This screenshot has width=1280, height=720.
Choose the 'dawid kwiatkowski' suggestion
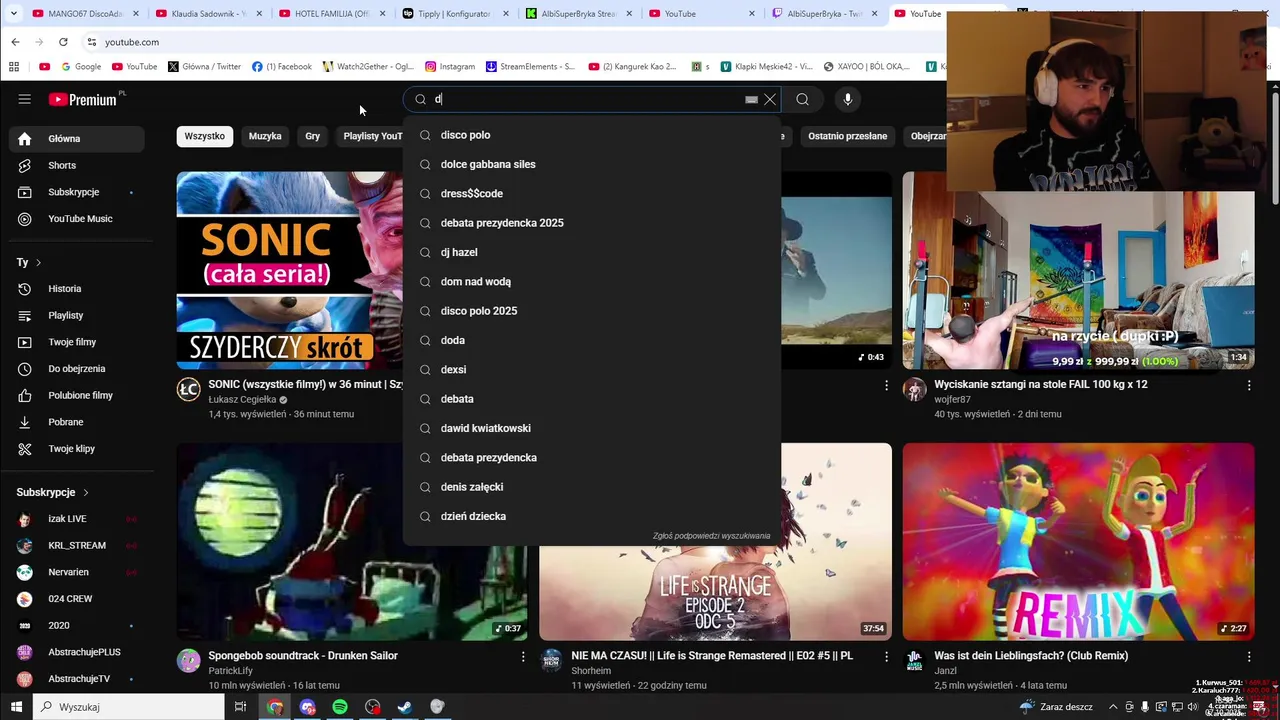click(x=592, y=428)
